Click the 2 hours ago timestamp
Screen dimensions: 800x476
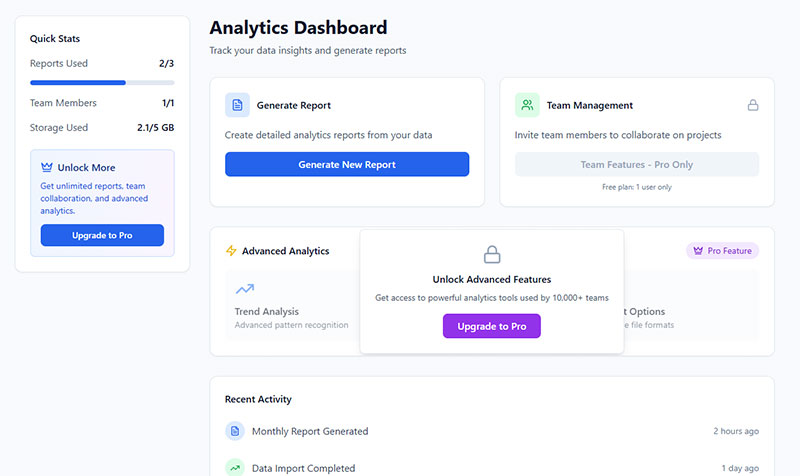point(736,431)
